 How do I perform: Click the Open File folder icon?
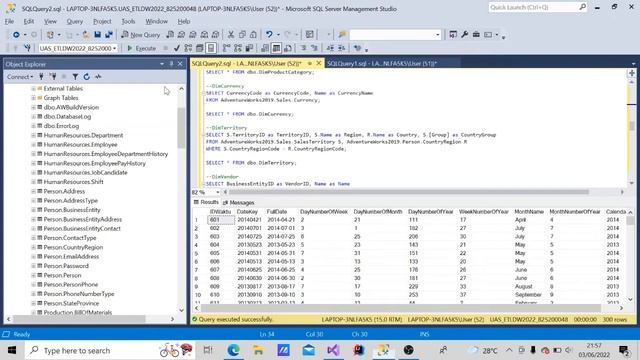86,35
